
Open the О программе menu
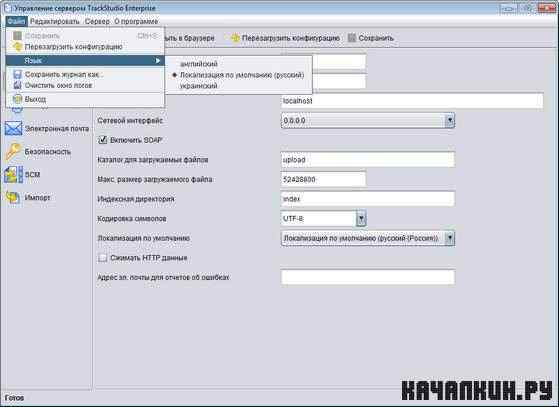click(x=136, y=21)
